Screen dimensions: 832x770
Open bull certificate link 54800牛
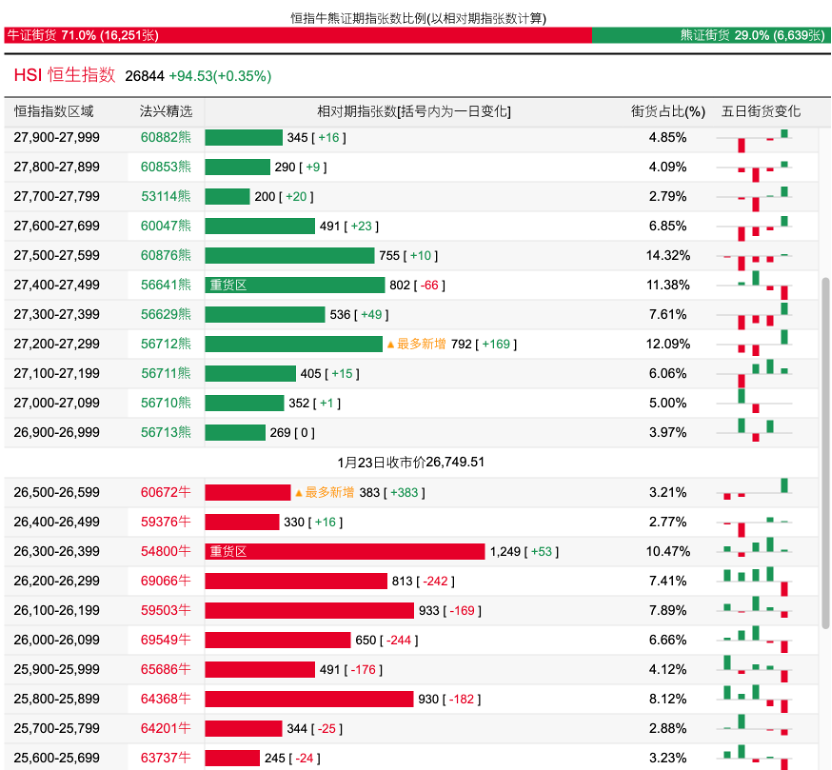pyautogui.click(x=166, y=552)
